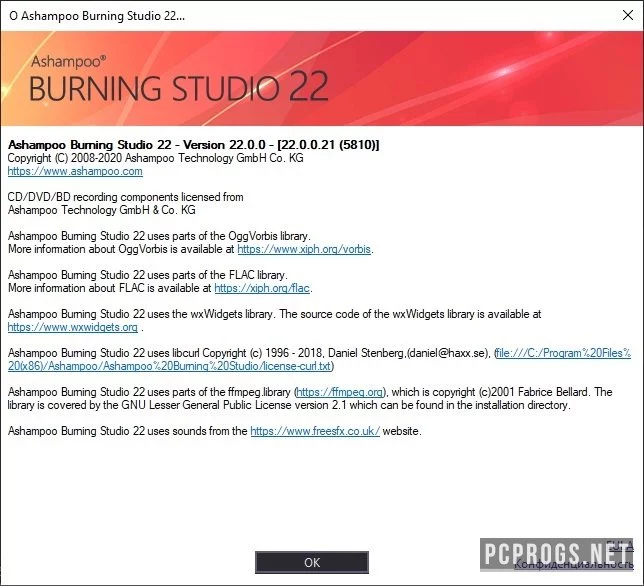This screenshot has width=644, height=586.
Task: Click the Конфиденциальность link
Action: pos(574,563)
